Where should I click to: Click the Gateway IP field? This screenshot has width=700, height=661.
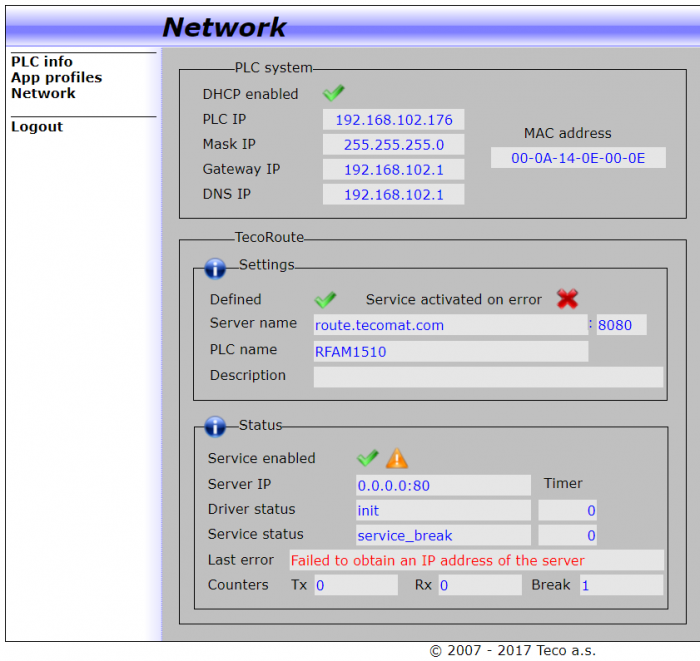click(x=393, y=170)
